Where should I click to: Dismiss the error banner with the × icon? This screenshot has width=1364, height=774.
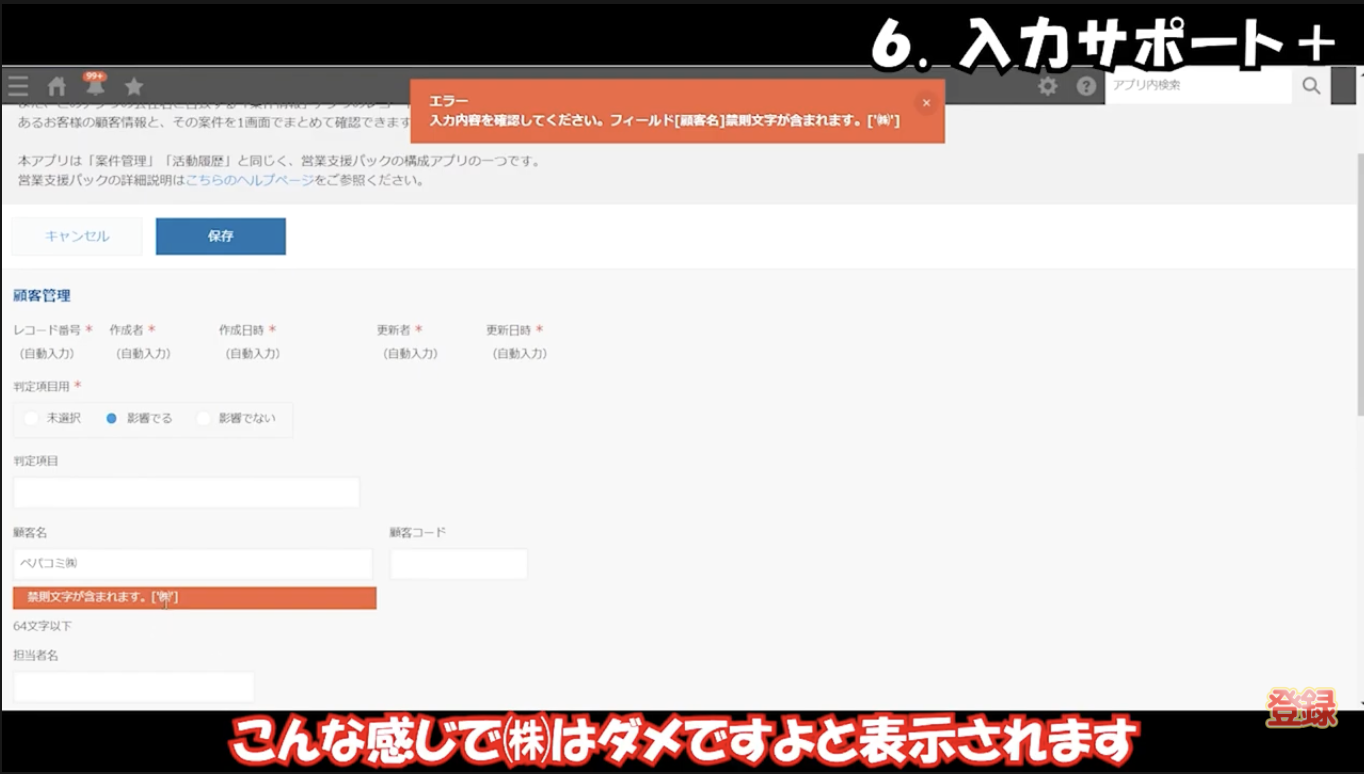click(x=926, y=101)
